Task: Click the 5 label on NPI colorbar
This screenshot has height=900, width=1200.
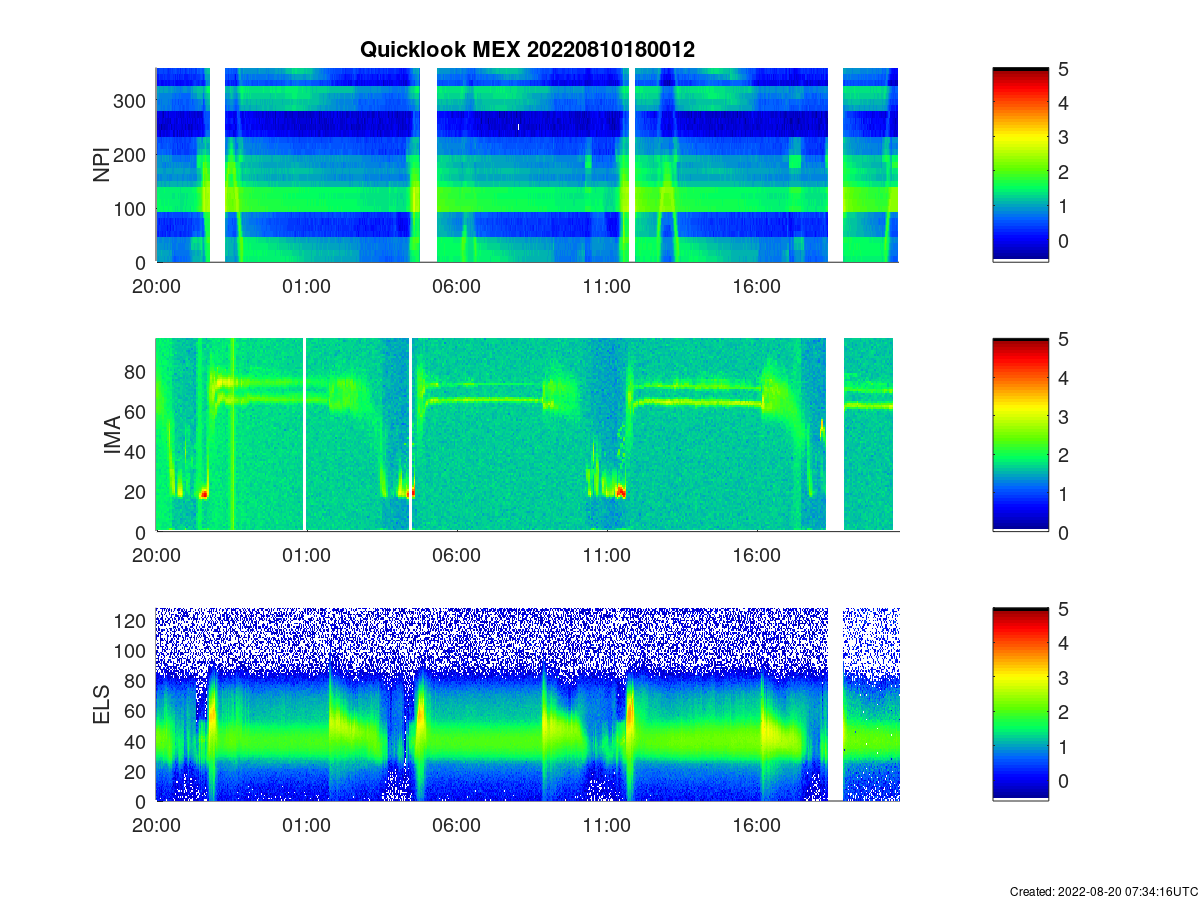Action: 1065,69
